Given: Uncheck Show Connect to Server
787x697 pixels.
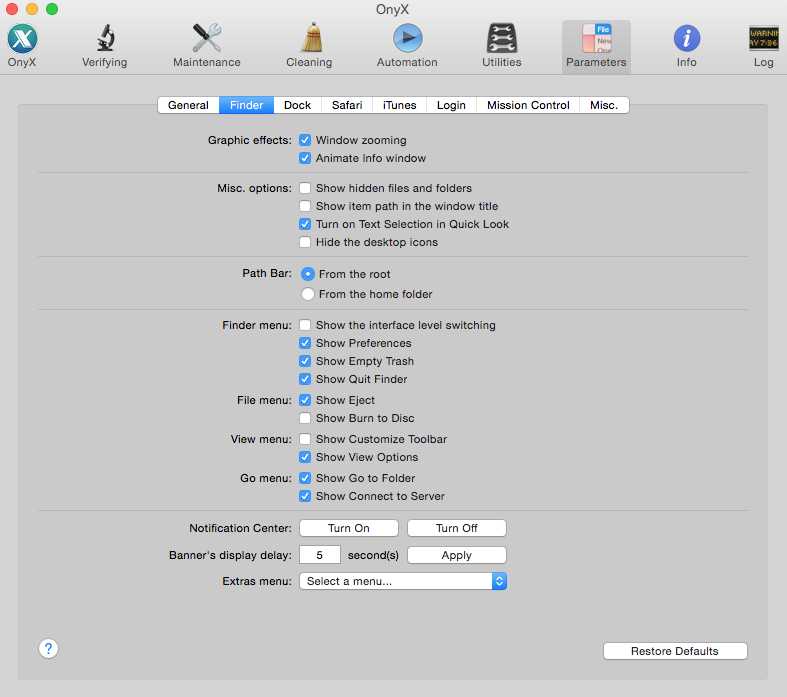Looking at the screenshot, I should coord(305,496).
